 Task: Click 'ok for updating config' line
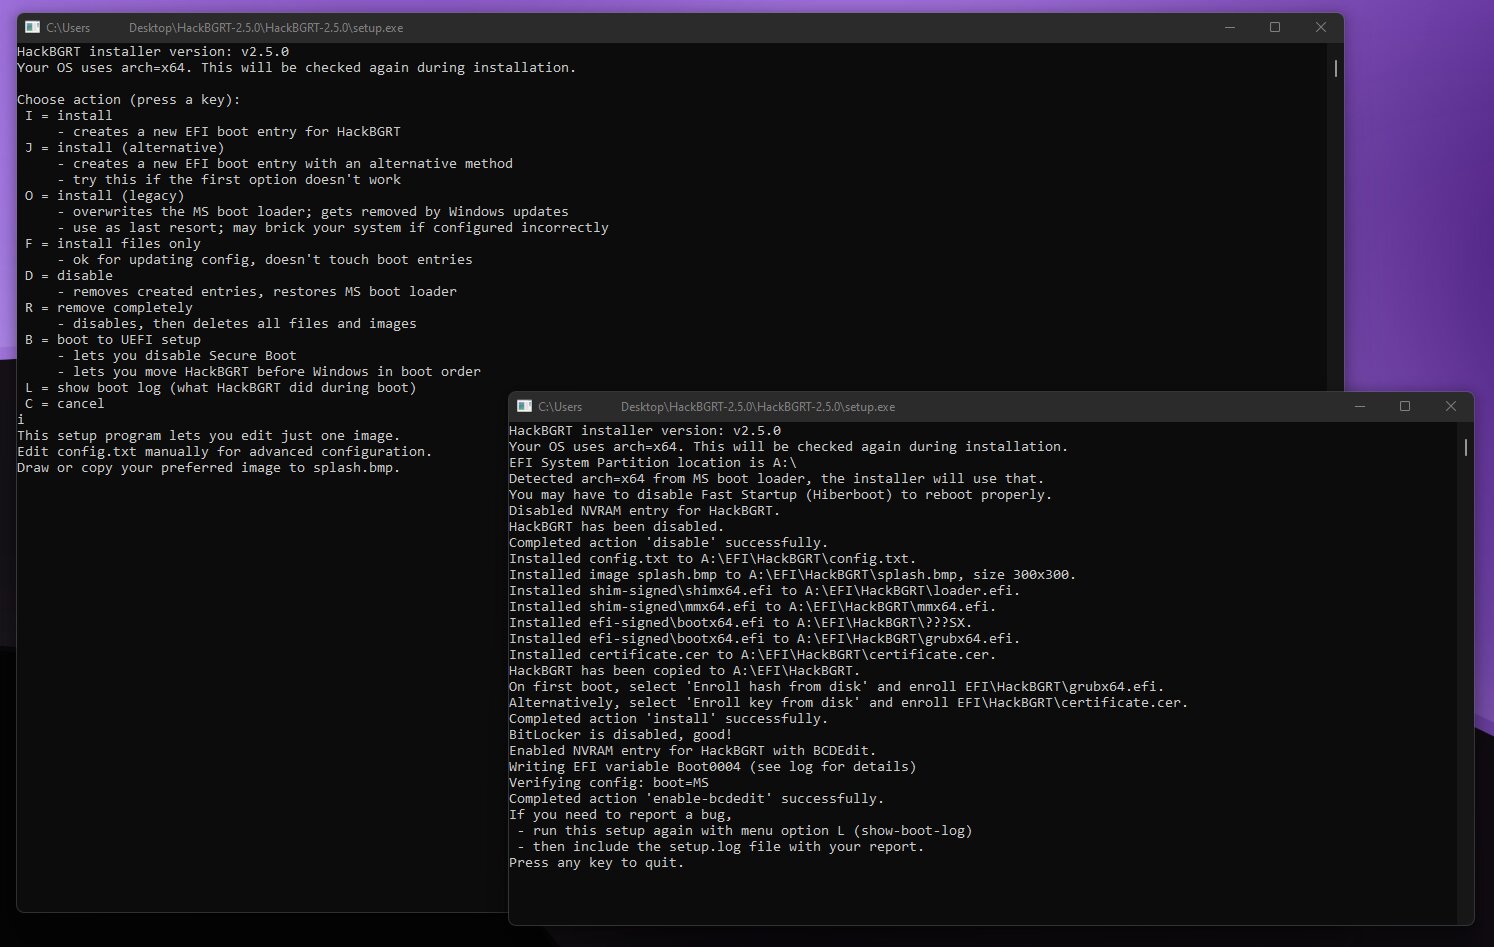[x=265, y=260]
